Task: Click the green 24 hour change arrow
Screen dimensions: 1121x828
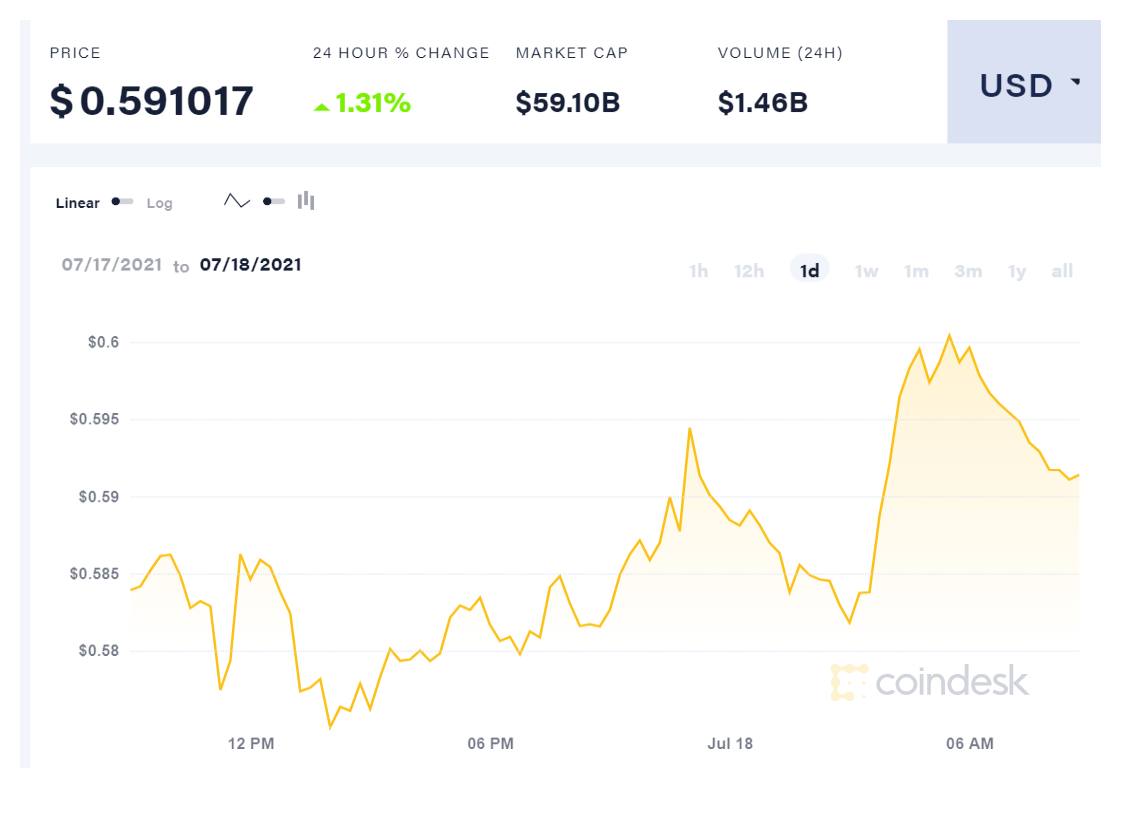Action: point(321,106)
